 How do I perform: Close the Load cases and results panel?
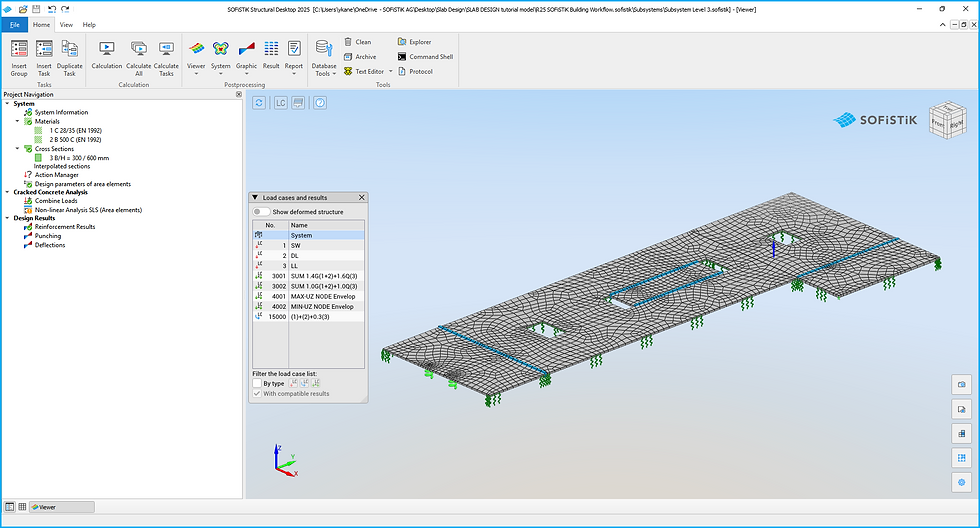(x=361, y=197)
